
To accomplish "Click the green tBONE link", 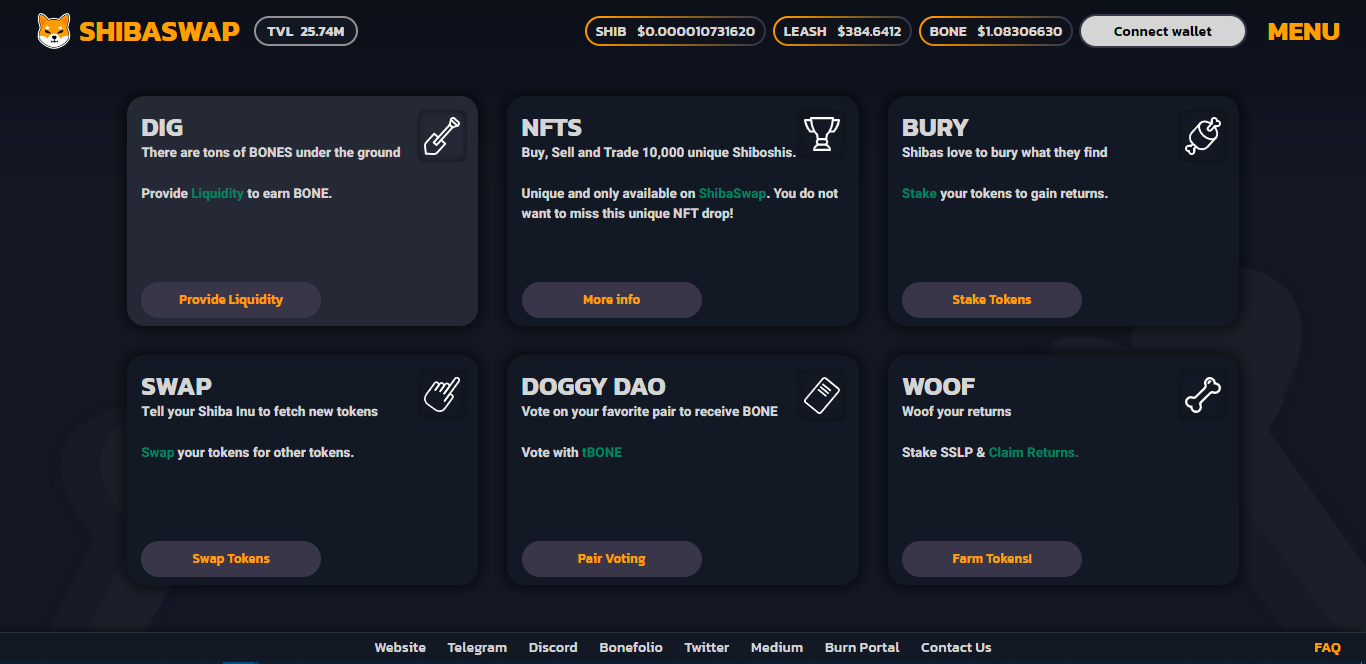I will (x=602, y=452).
